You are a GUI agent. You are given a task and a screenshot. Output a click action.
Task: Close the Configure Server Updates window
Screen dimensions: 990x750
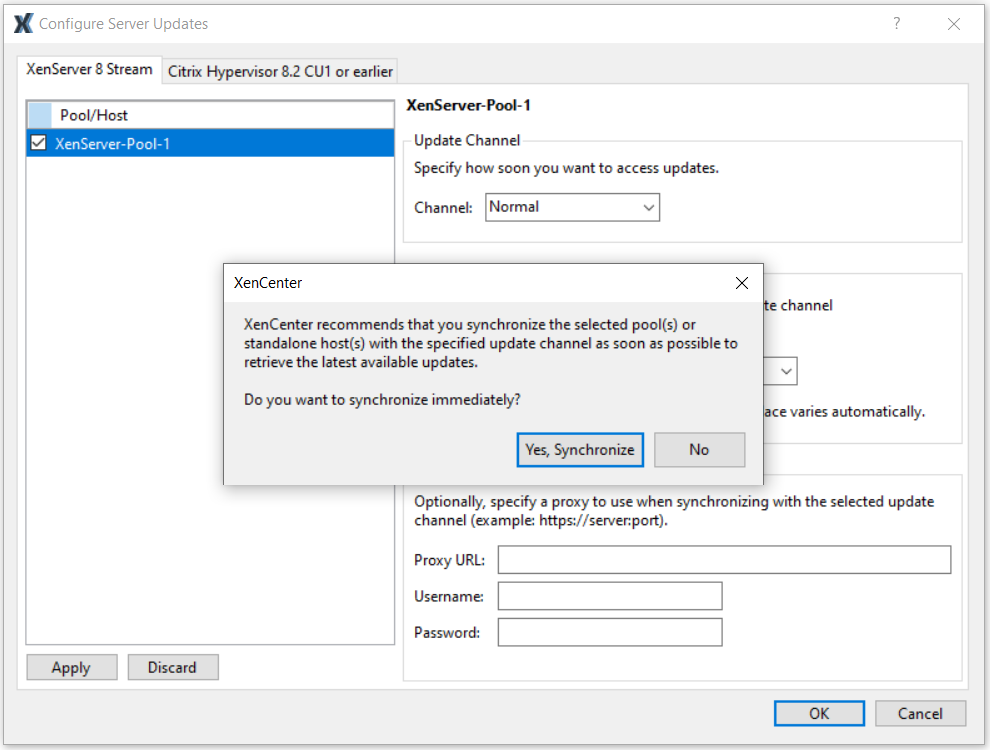pos(953,24)
